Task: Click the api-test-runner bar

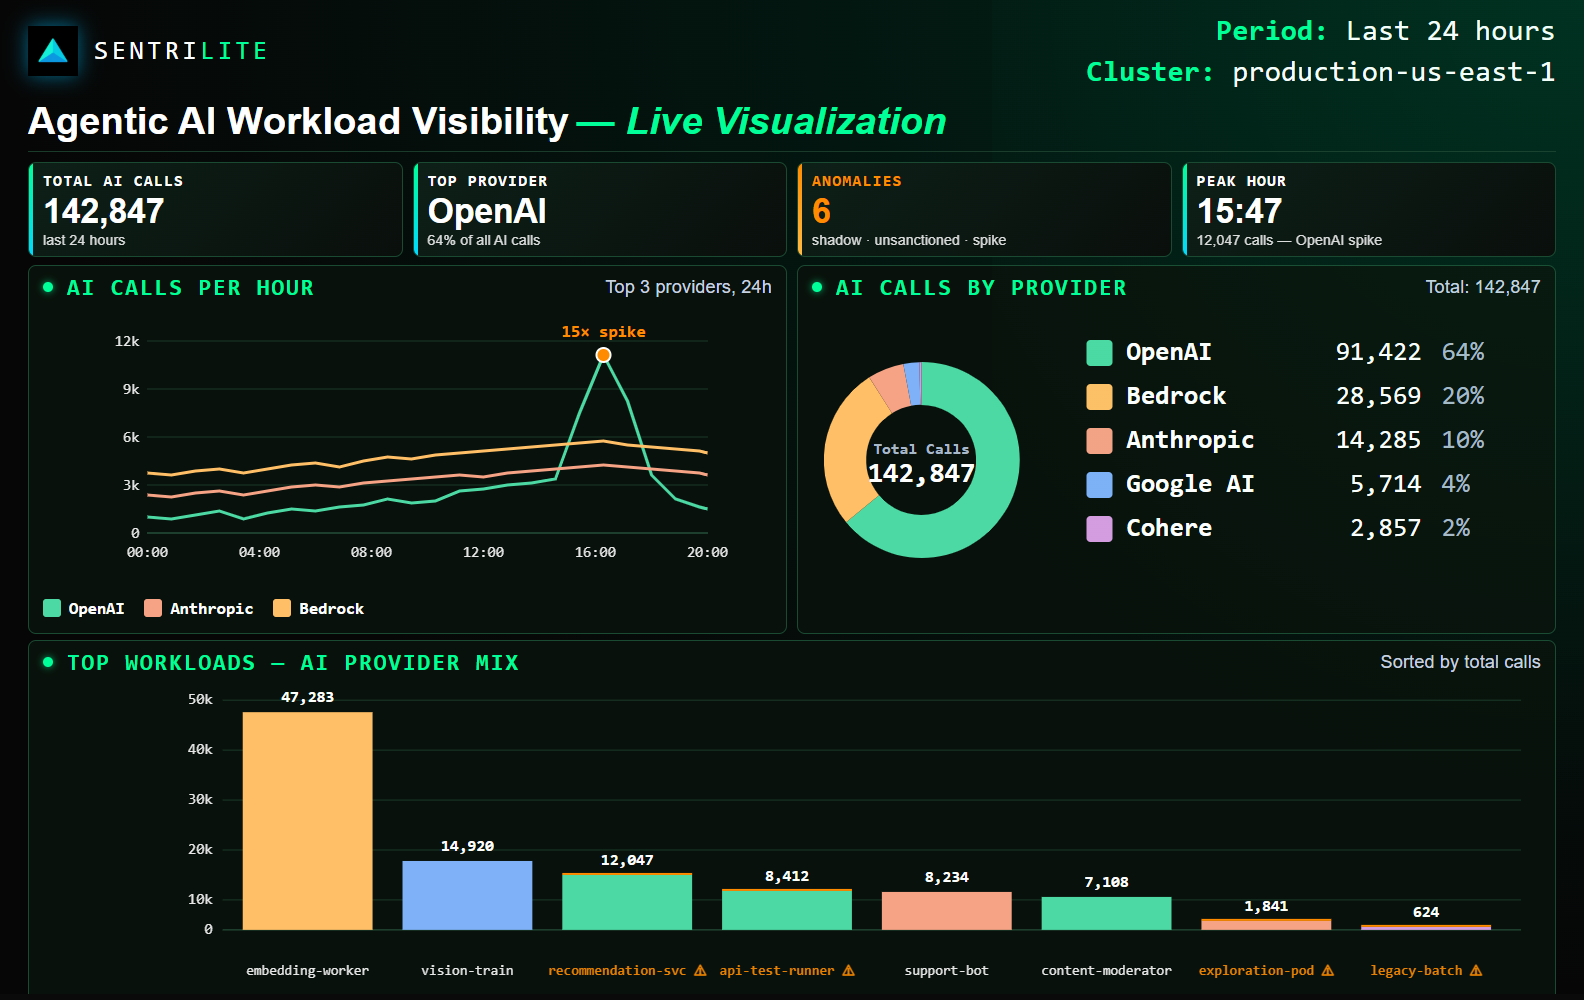Action: [787, 910]
